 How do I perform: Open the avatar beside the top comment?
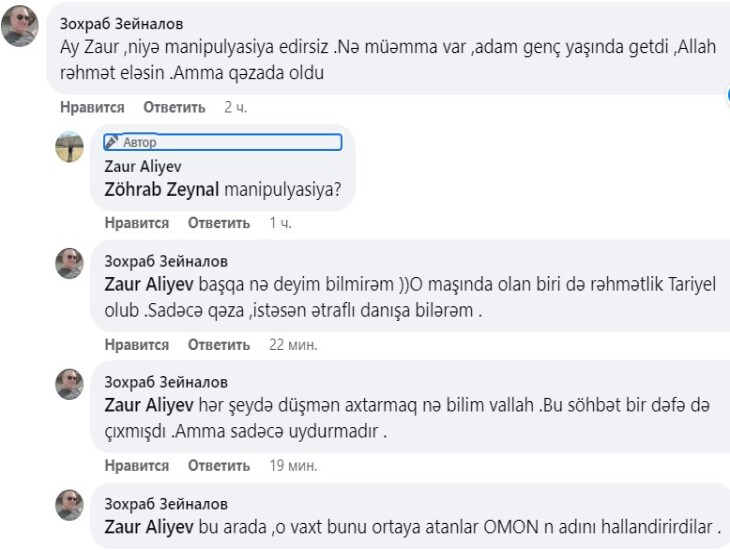19,25
